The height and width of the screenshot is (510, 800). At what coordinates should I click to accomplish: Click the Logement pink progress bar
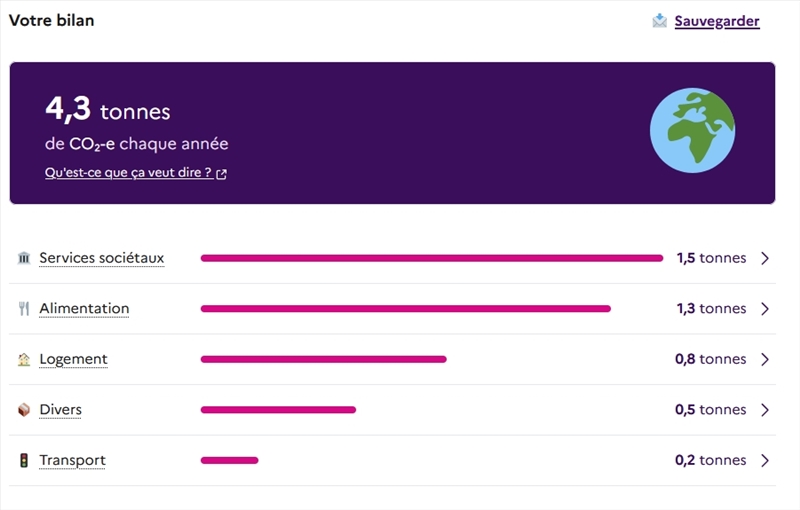click(323, 359)
